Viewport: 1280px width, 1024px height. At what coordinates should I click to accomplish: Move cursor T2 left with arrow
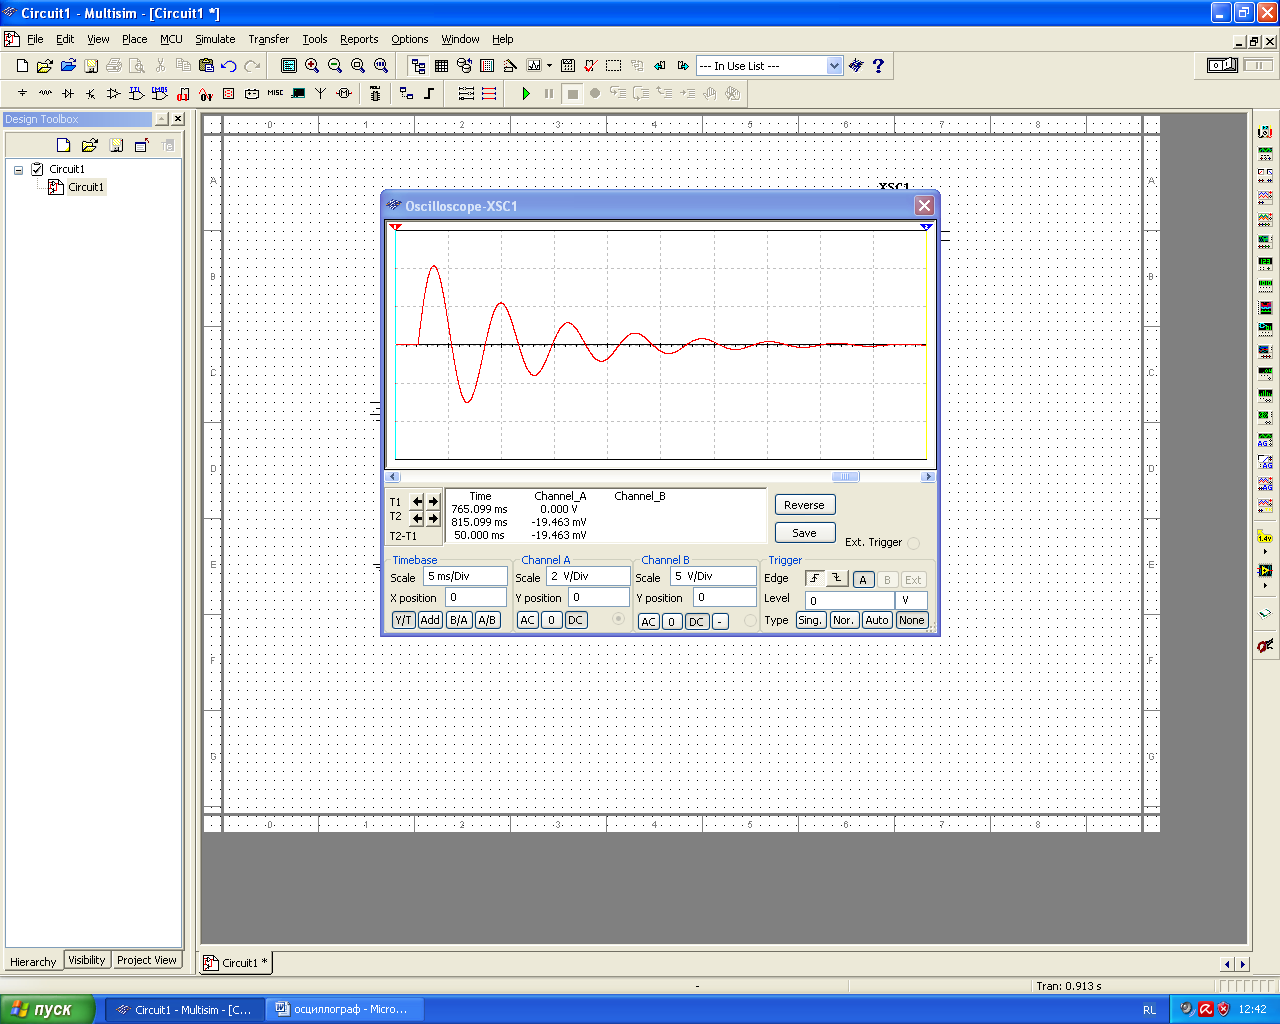417,518
